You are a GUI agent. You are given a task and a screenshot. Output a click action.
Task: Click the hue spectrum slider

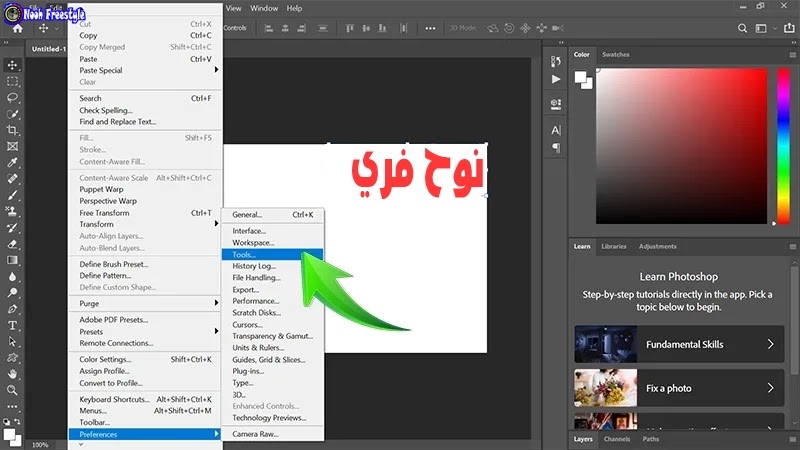coord(783,146)
